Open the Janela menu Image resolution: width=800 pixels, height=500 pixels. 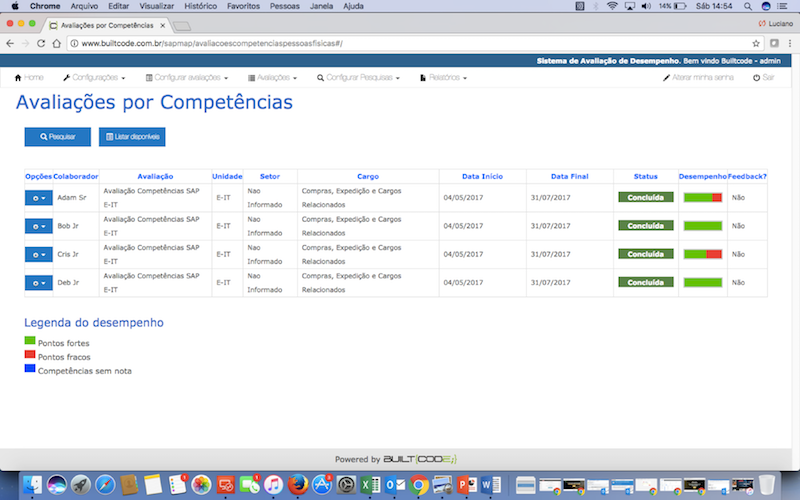click(x=321, y=6)
